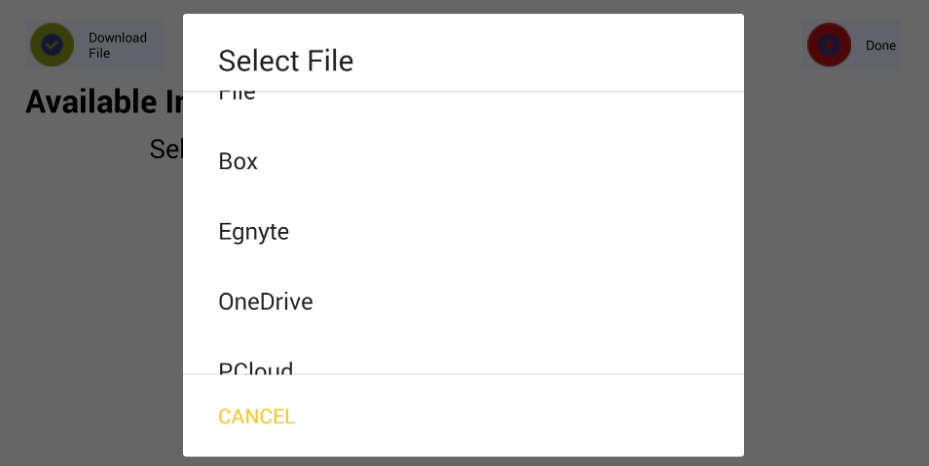Click the partially hidden Sel text
929x466 pixels.
point(166,149)
